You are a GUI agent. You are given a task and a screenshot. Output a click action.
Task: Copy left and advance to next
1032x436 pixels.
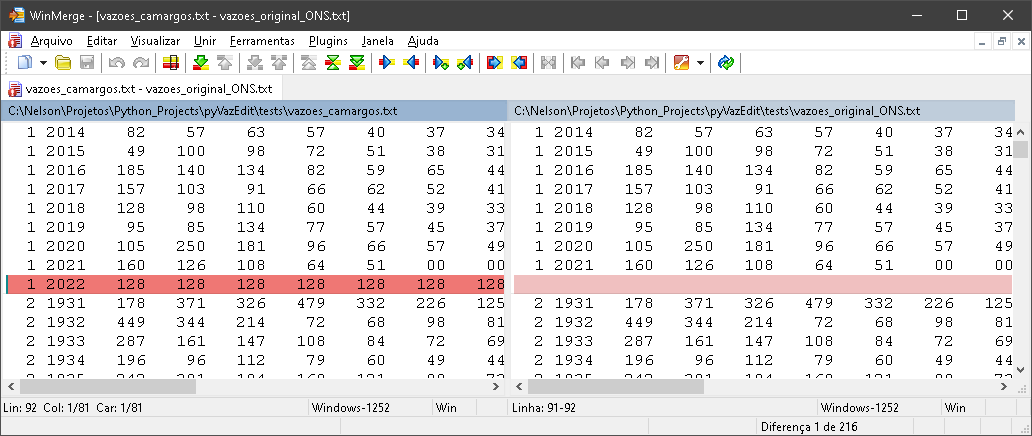pyautogui.click(x=465, y=63)
